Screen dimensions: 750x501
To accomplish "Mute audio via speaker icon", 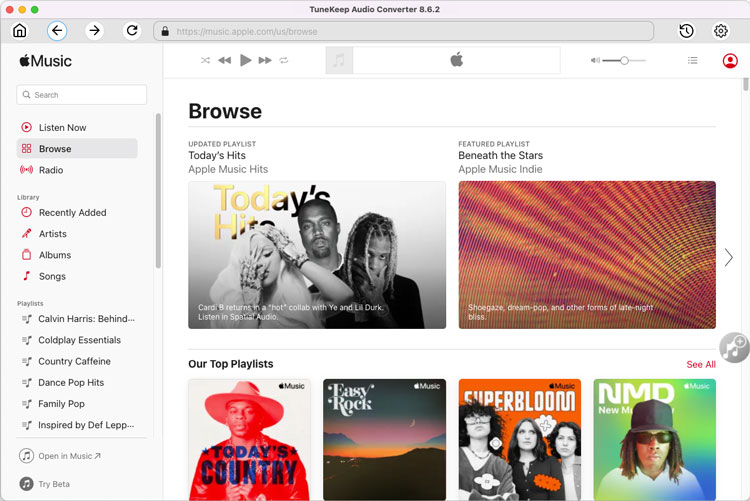I will click(595, 60).
